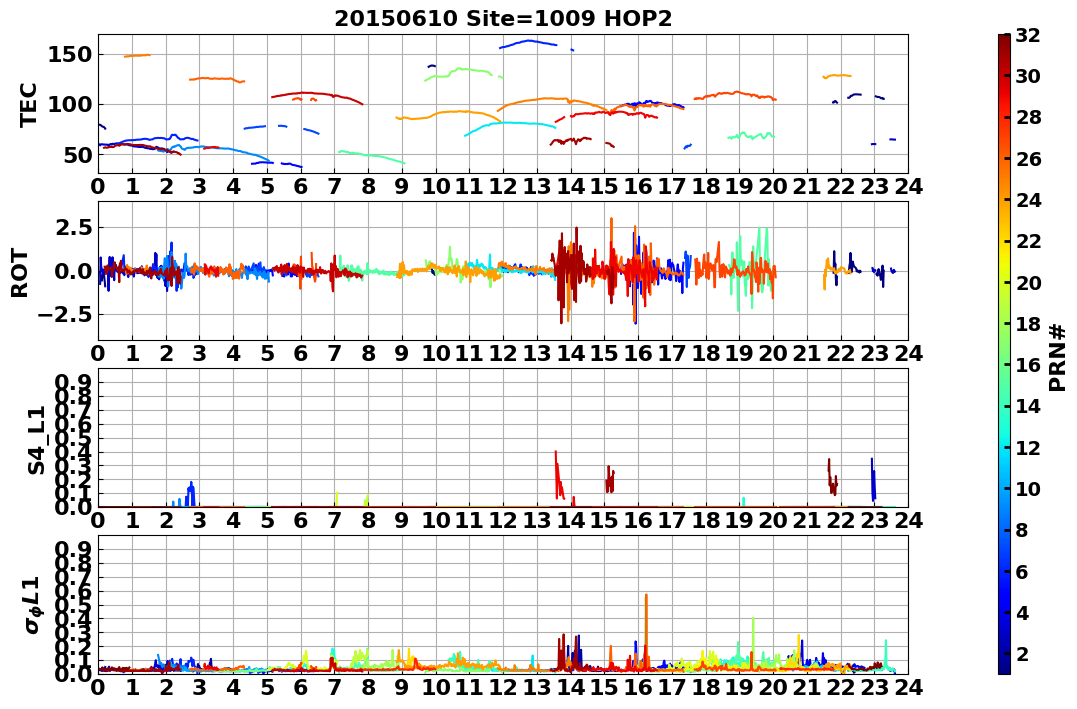Click the PRN# colorbar label

click(x=1057, y=358)
